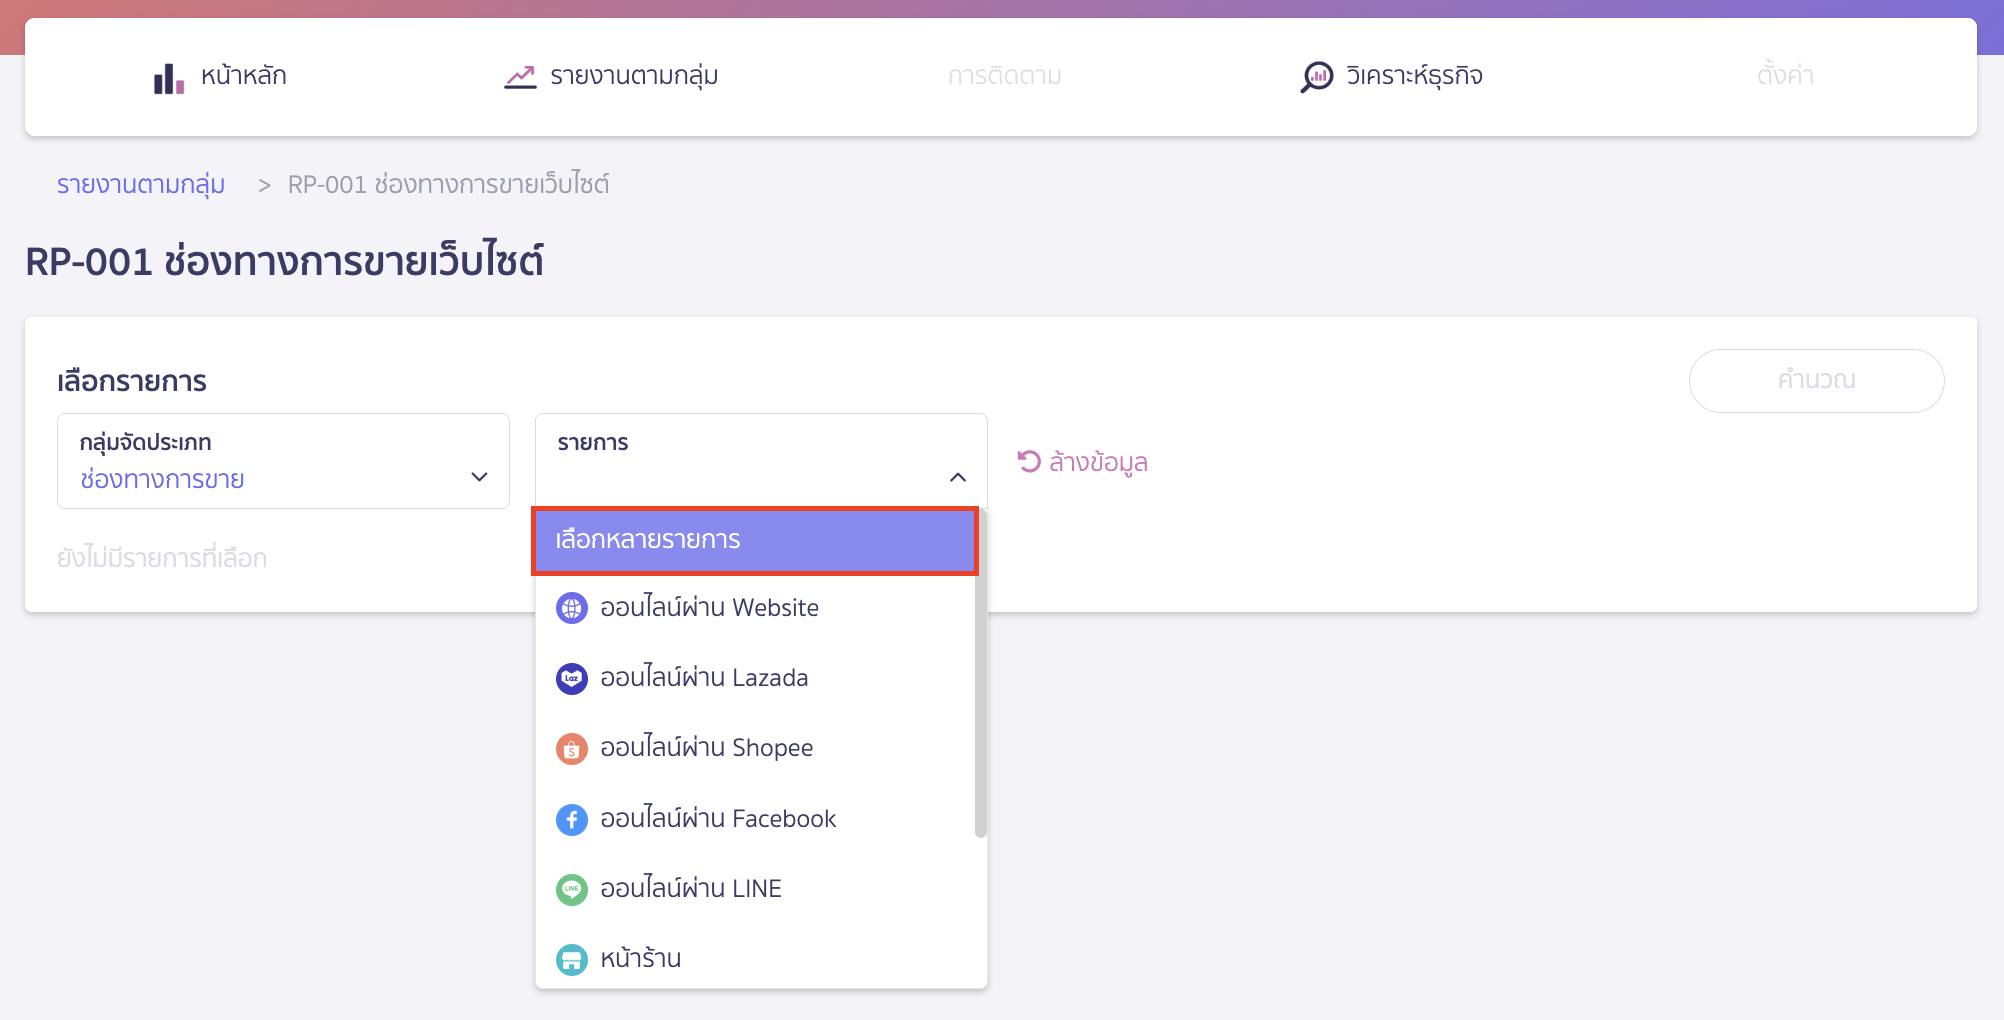Click the storefront icon for หน้าร้าน

pyautogui.click(x=572, y=960)
